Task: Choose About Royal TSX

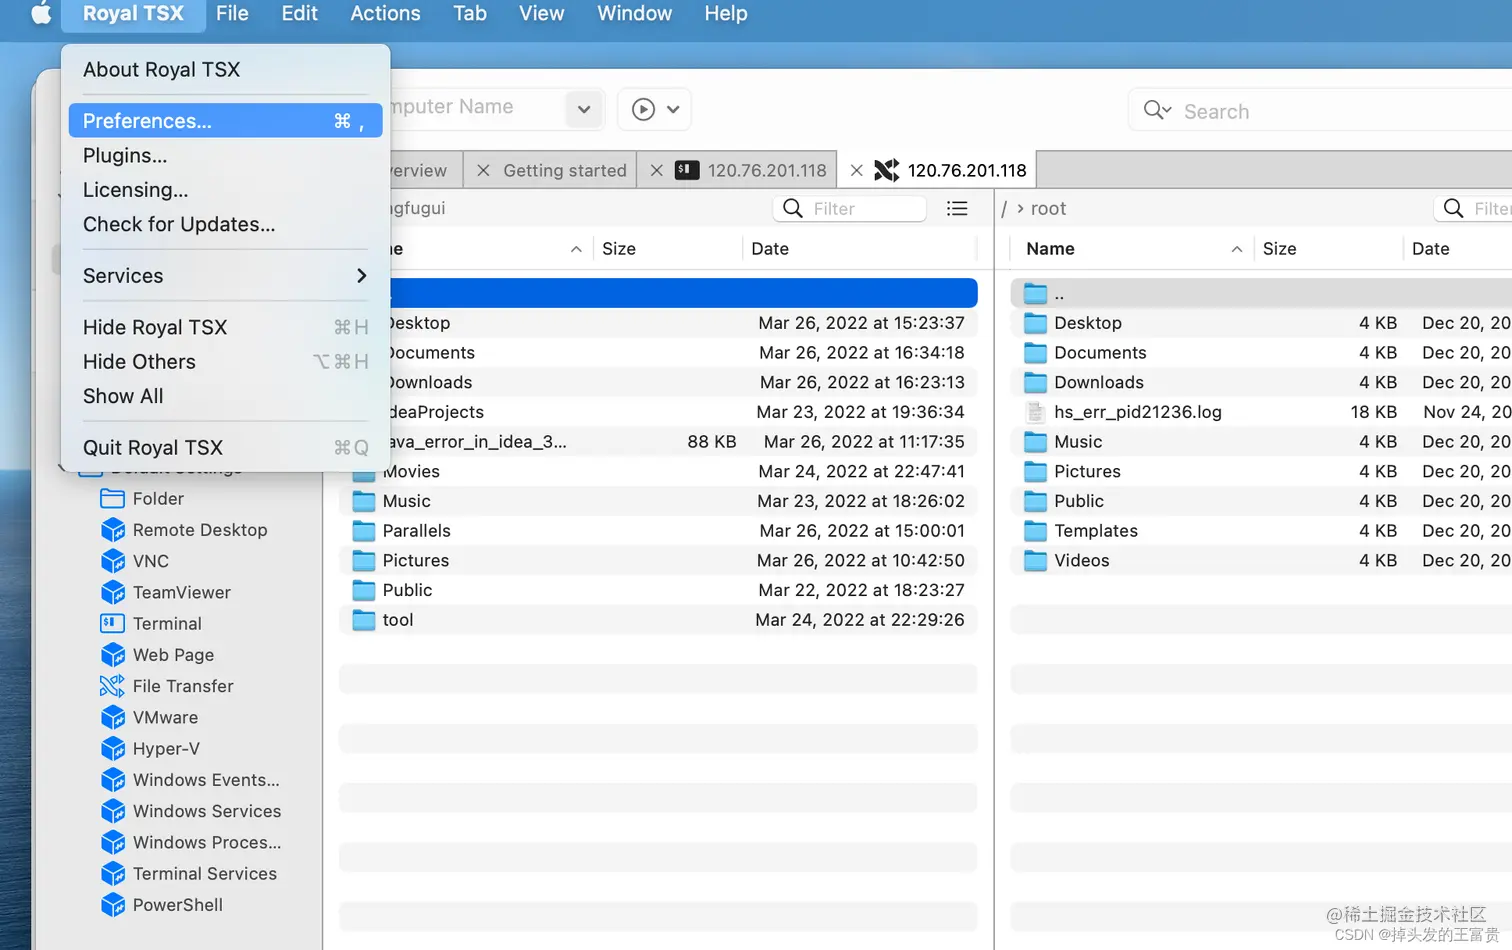Action: [225, 70]
